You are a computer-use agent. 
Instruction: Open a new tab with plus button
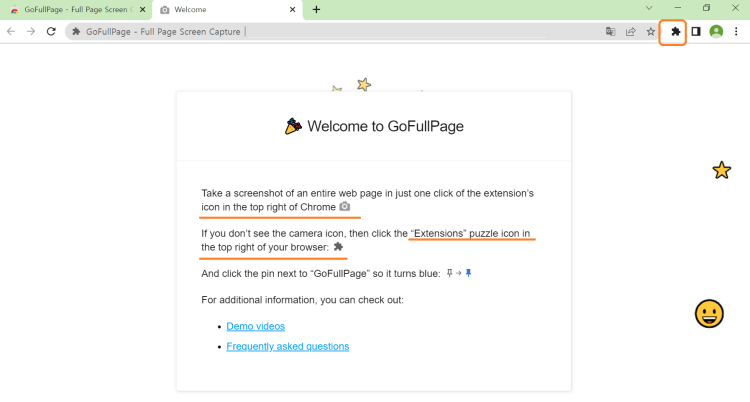pyautogui.click(x=316, y=10)
